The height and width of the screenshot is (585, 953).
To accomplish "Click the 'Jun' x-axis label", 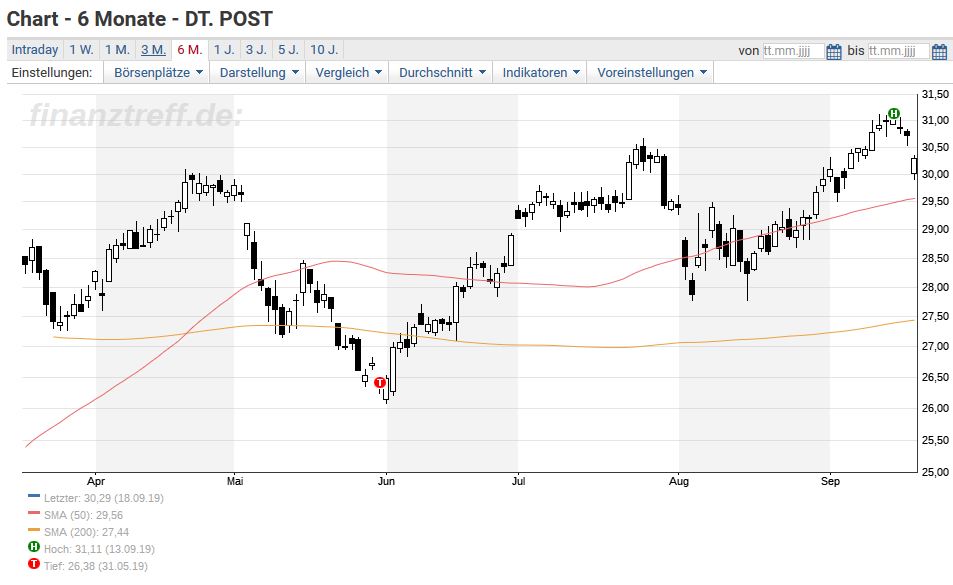I will (386, 481).
